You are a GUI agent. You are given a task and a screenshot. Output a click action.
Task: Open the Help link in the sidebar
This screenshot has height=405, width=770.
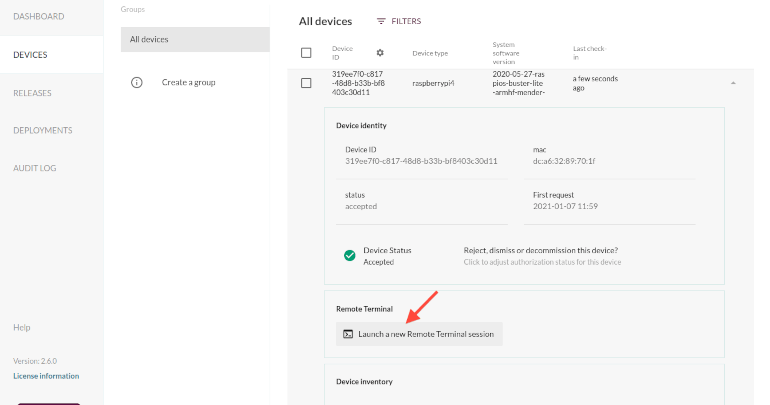pos(21,327)
